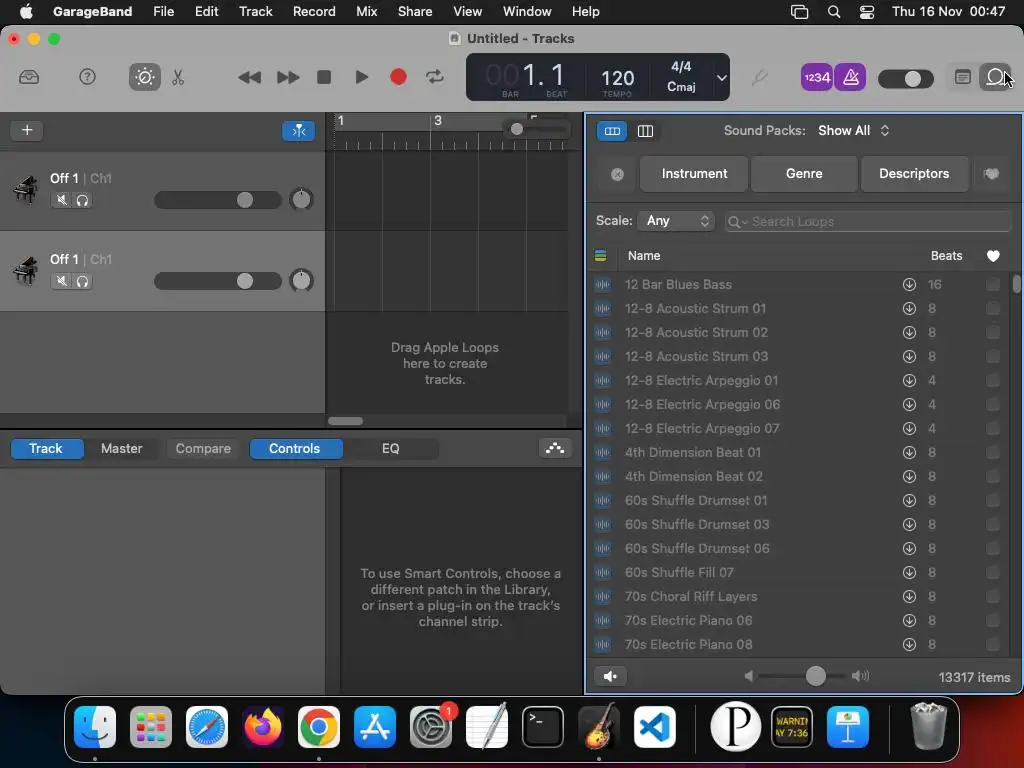Click the horizontal zoom slider in ruler
The width and height of the screenshot is (1024, 768).
tap(536, 129)
